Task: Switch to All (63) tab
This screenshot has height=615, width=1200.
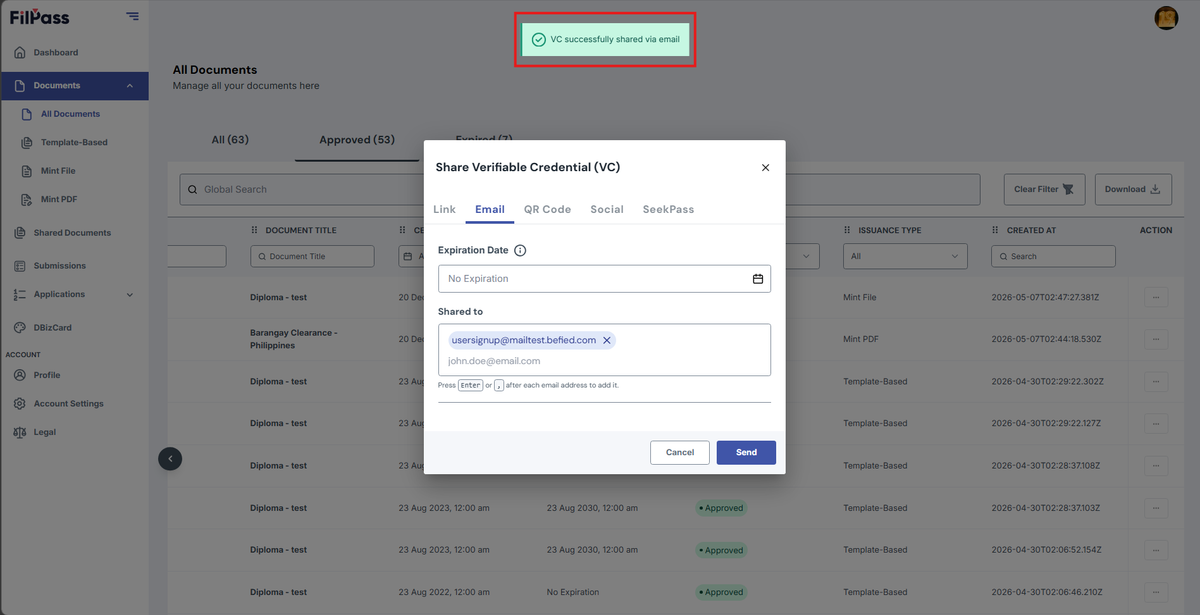Action: tap(230, 140)
